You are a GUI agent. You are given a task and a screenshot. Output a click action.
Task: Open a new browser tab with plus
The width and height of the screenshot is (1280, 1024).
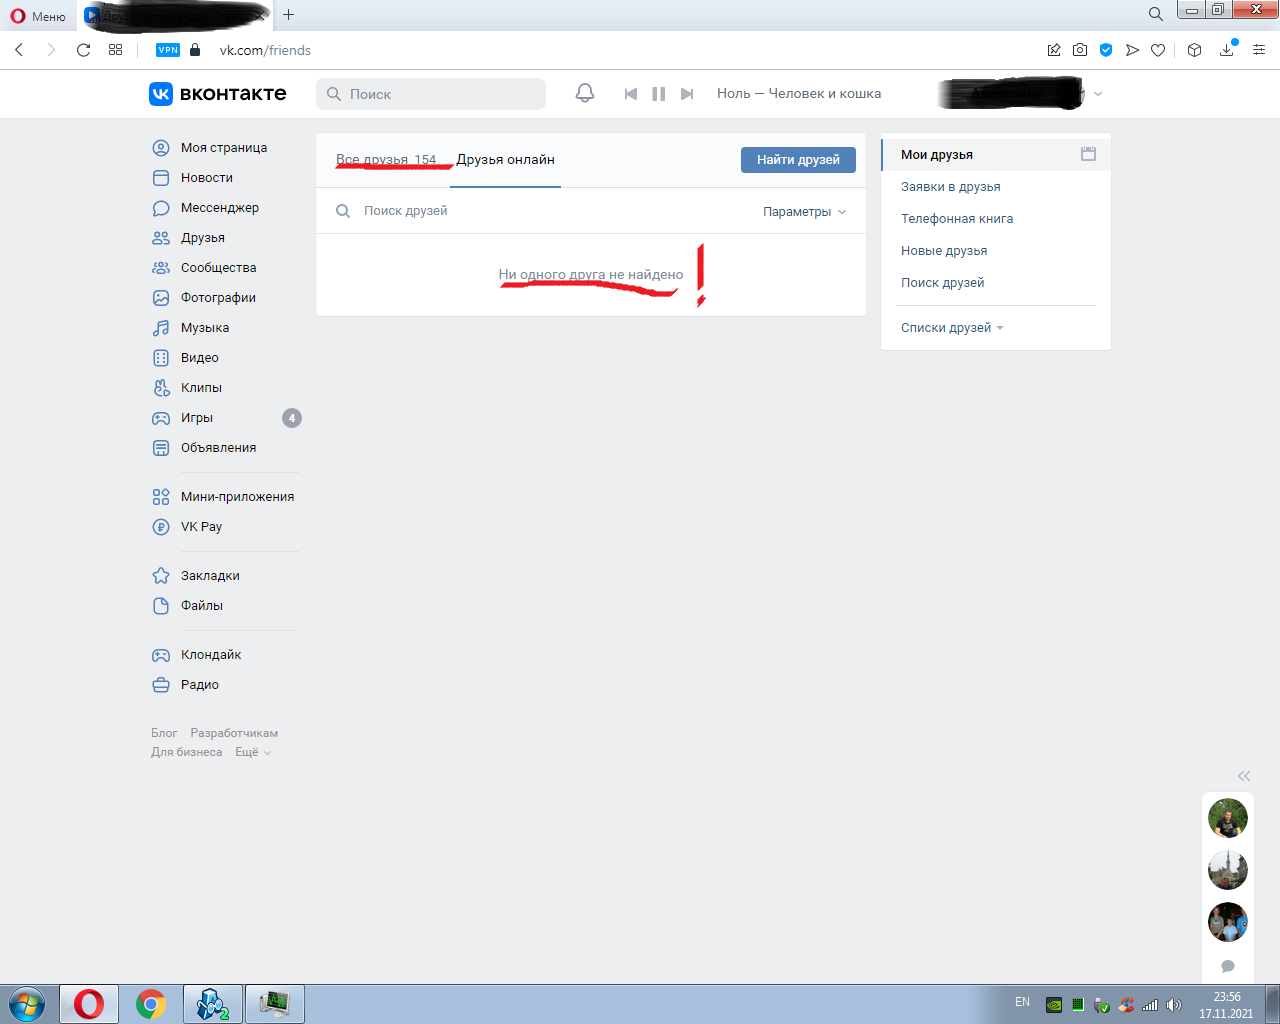[x=288, y=14]
